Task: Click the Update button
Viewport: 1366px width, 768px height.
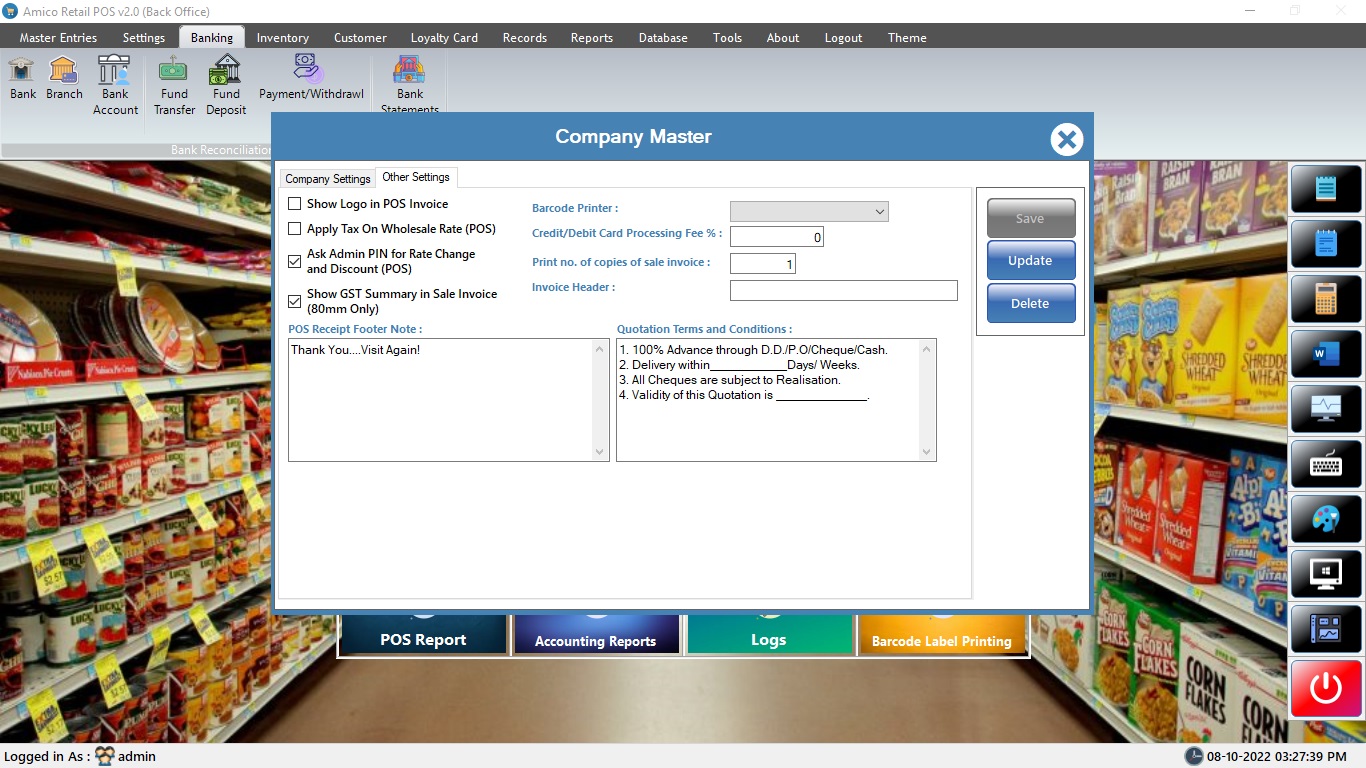Action: coord(1030,261)
